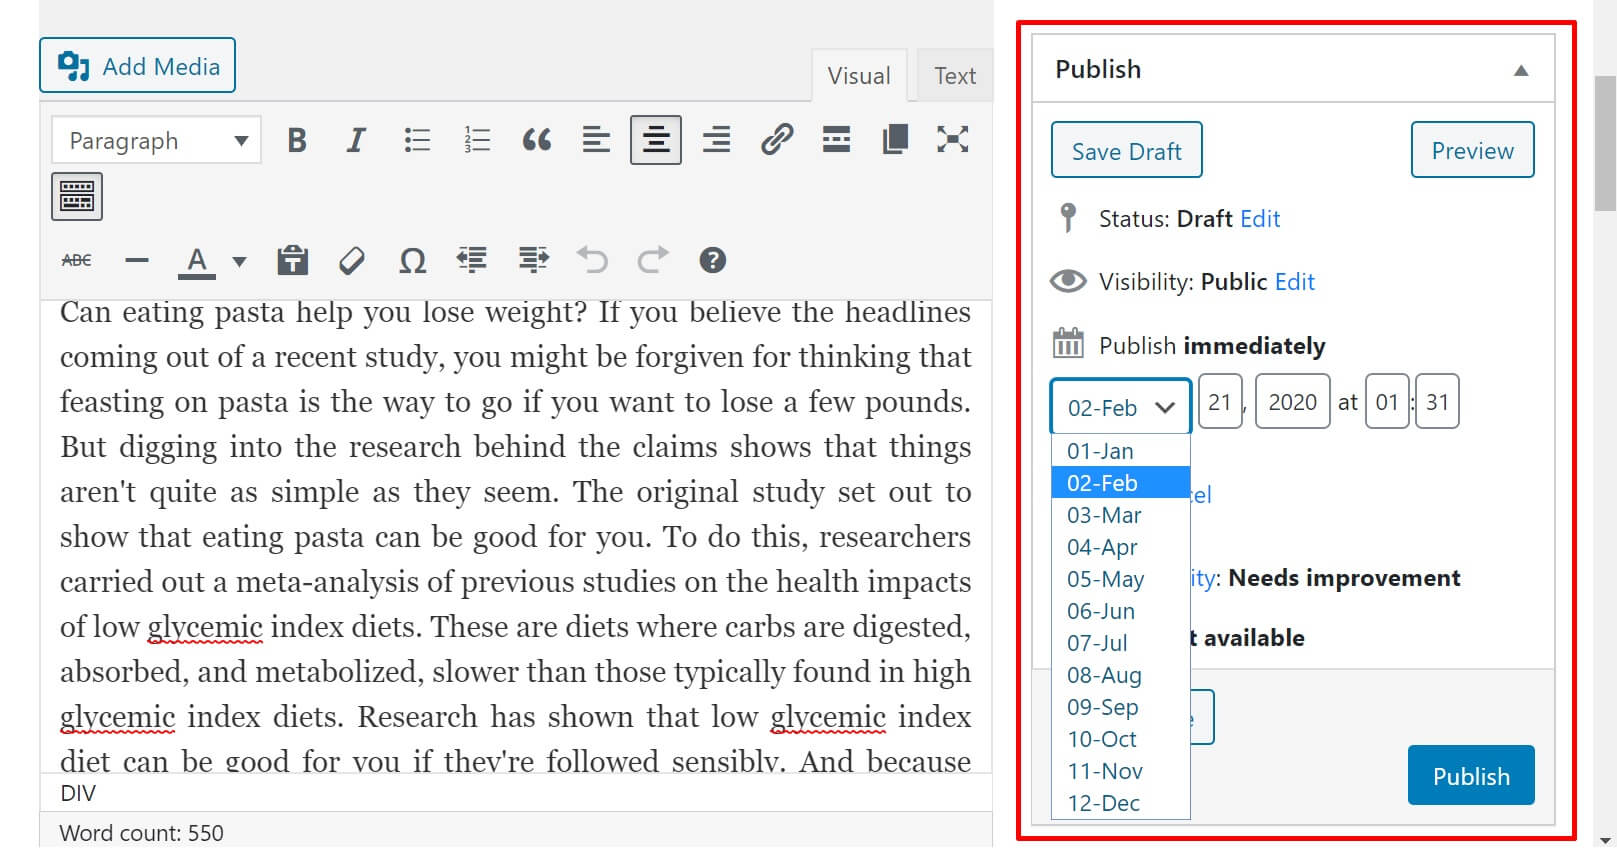Align text right

click(716, 140)
